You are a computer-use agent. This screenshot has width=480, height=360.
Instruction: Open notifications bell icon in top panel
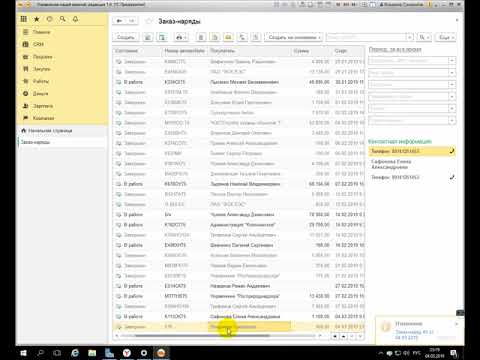pyautogui.click(x=76, y=19)
